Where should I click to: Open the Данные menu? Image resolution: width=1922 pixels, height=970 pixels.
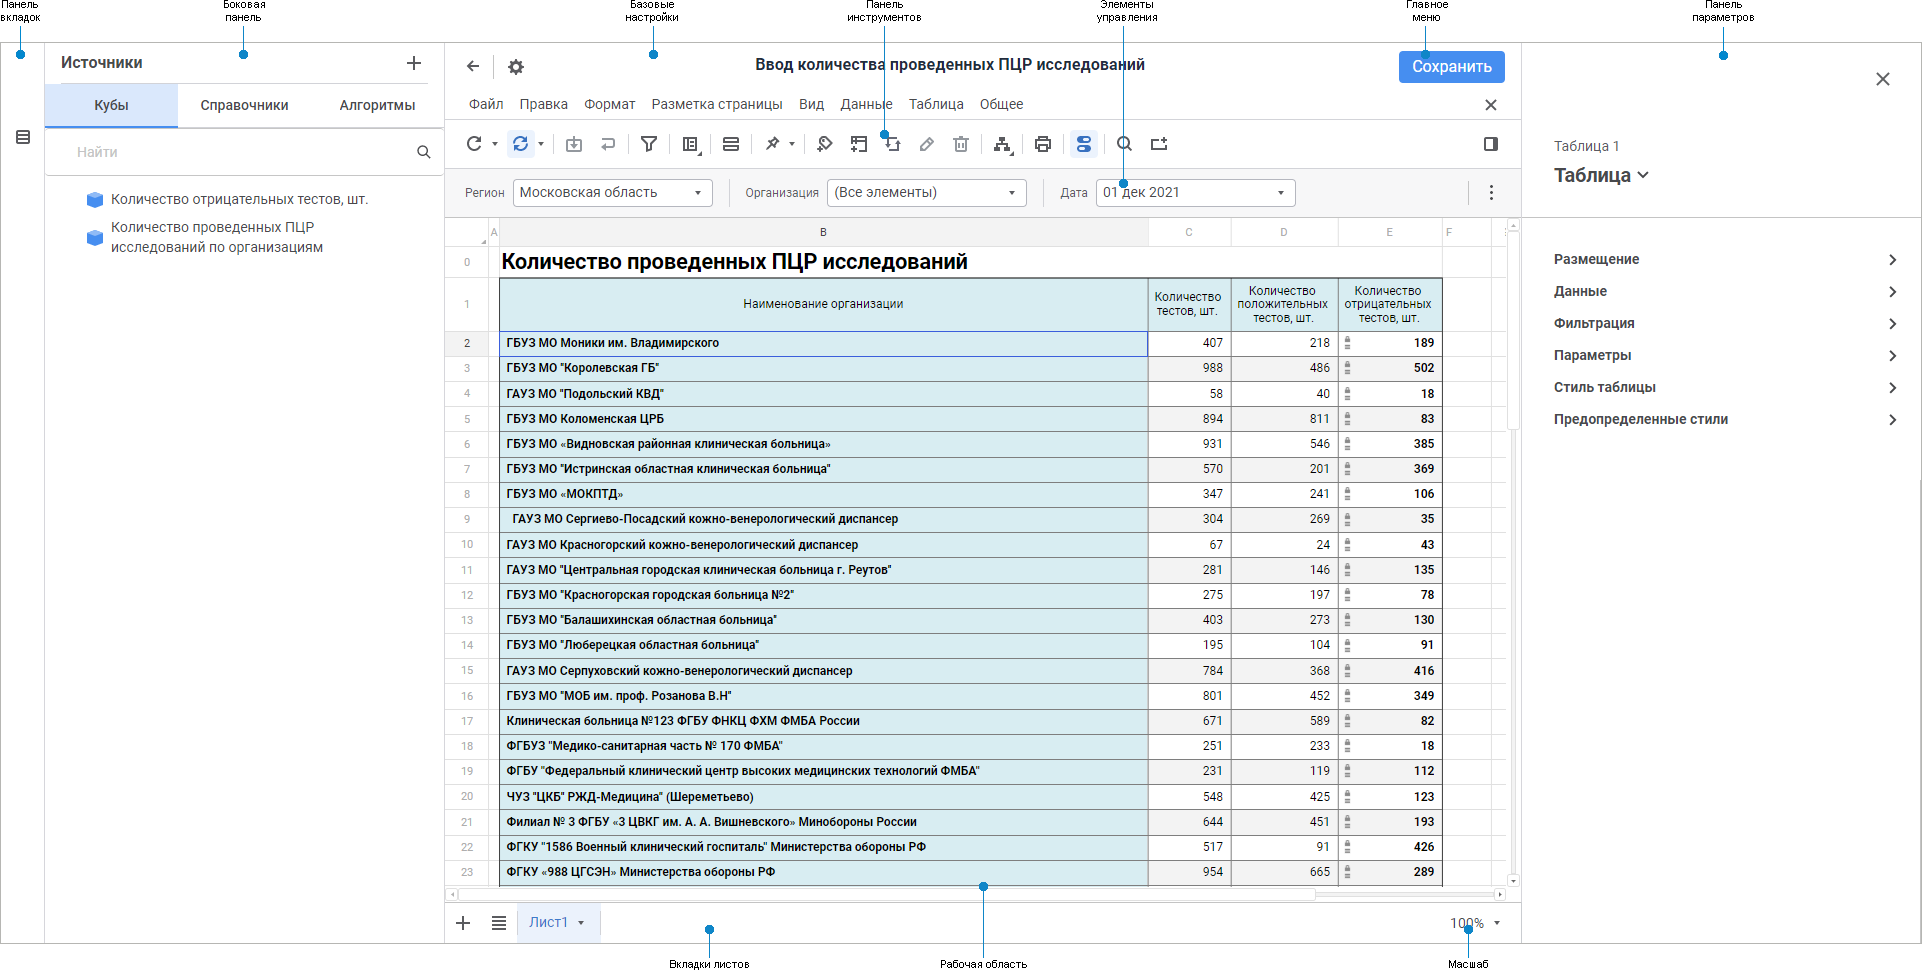click(866, 104)
